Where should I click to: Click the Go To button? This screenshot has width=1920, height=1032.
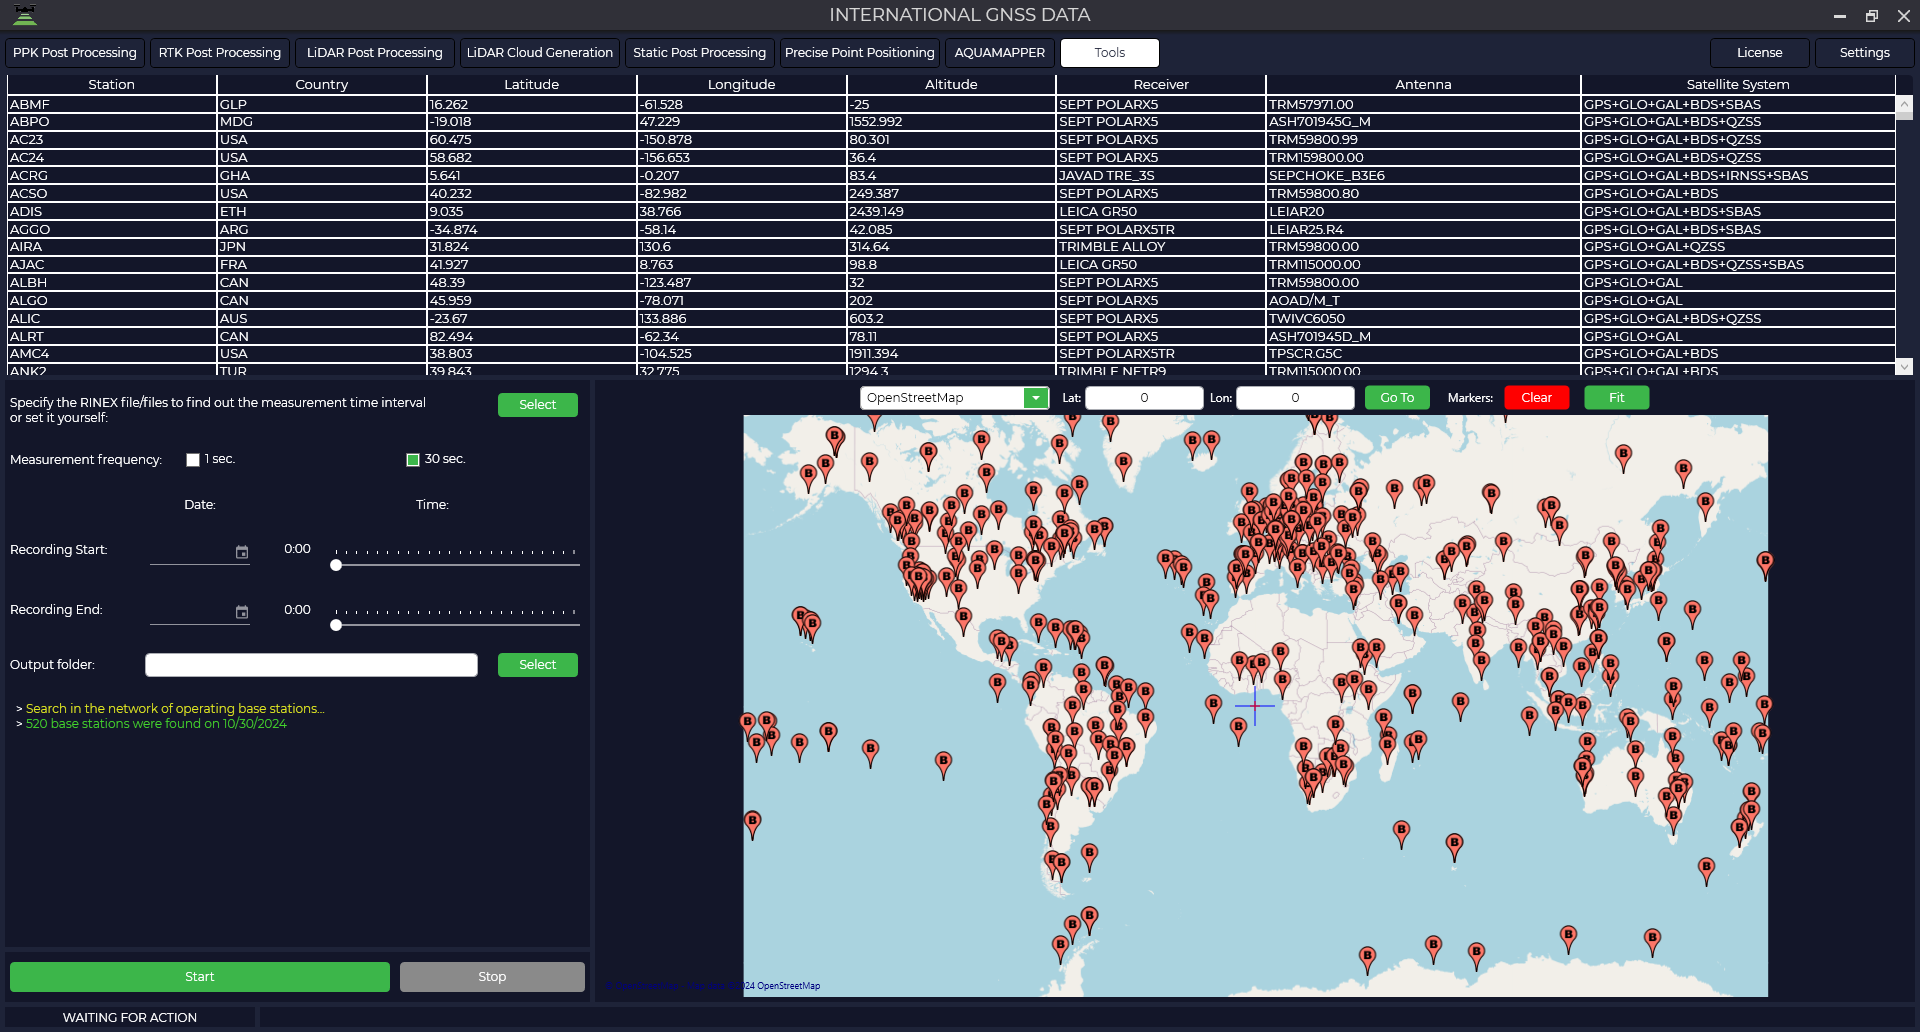[x=1397, y=398]
